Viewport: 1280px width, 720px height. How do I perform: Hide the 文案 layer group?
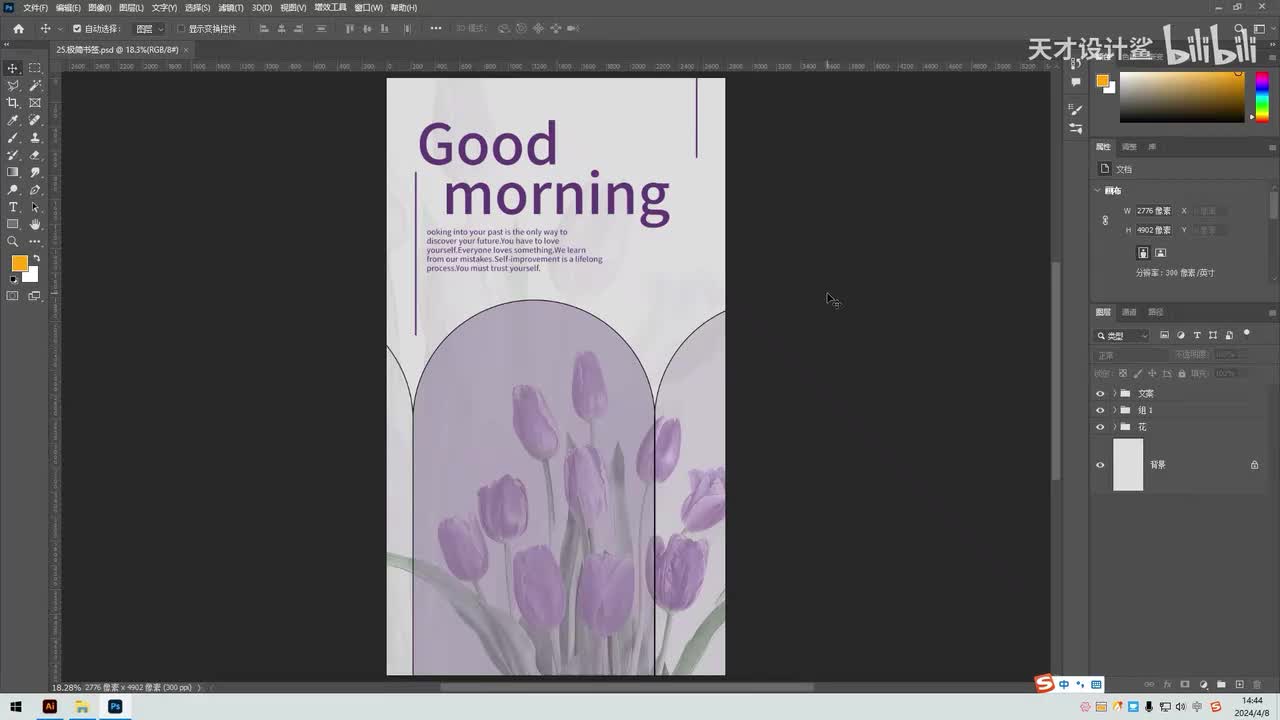pyautogui.click(x=1100, y=393)
